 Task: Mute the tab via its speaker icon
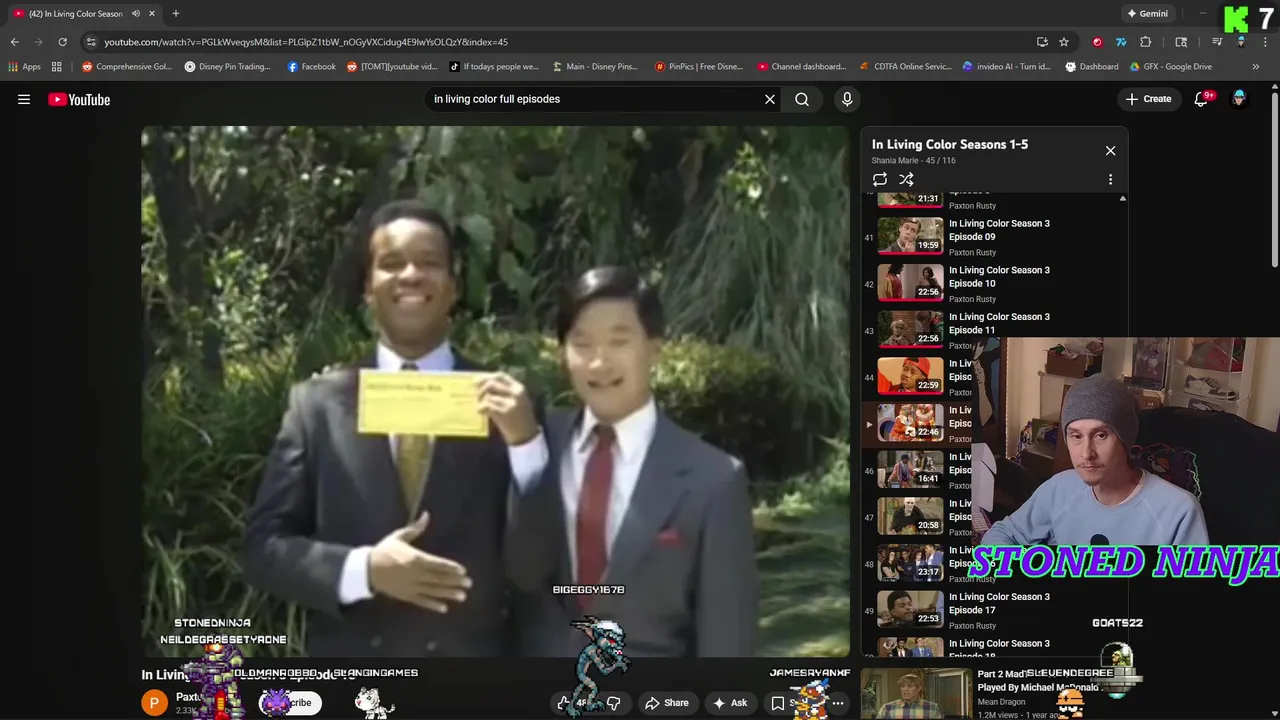click(135, 14)
